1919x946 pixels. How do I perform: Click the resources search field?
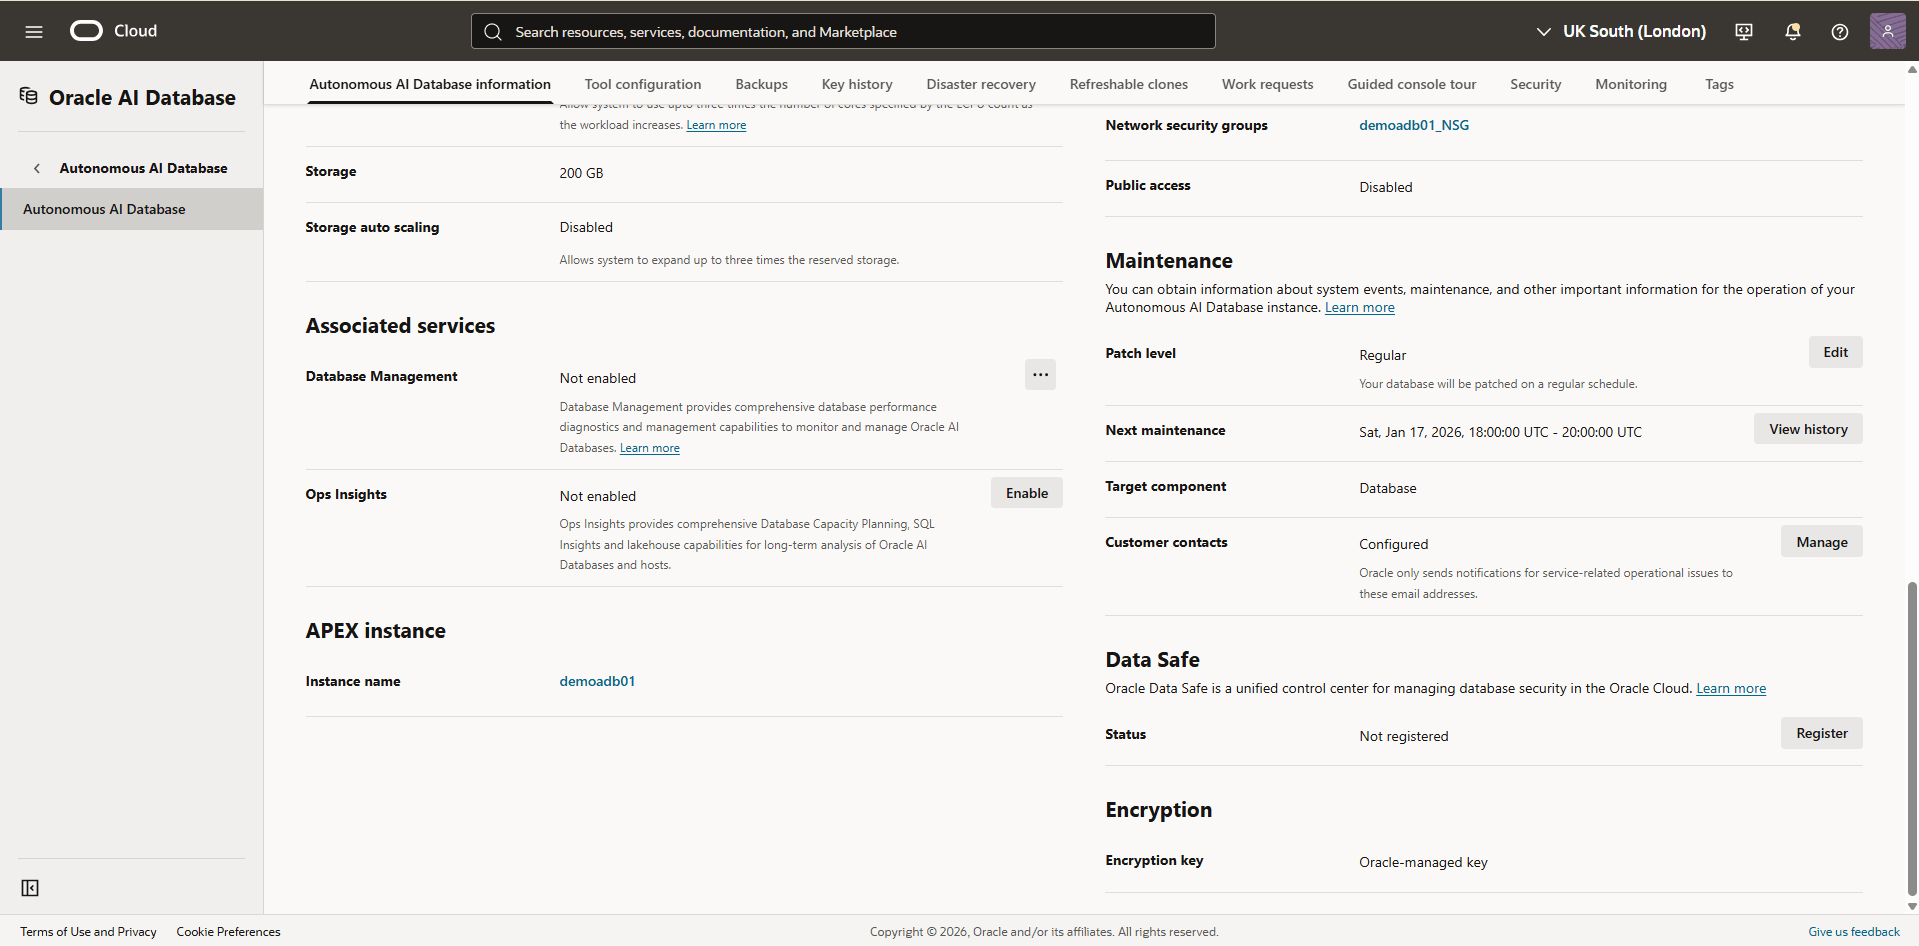pos(842,31)
